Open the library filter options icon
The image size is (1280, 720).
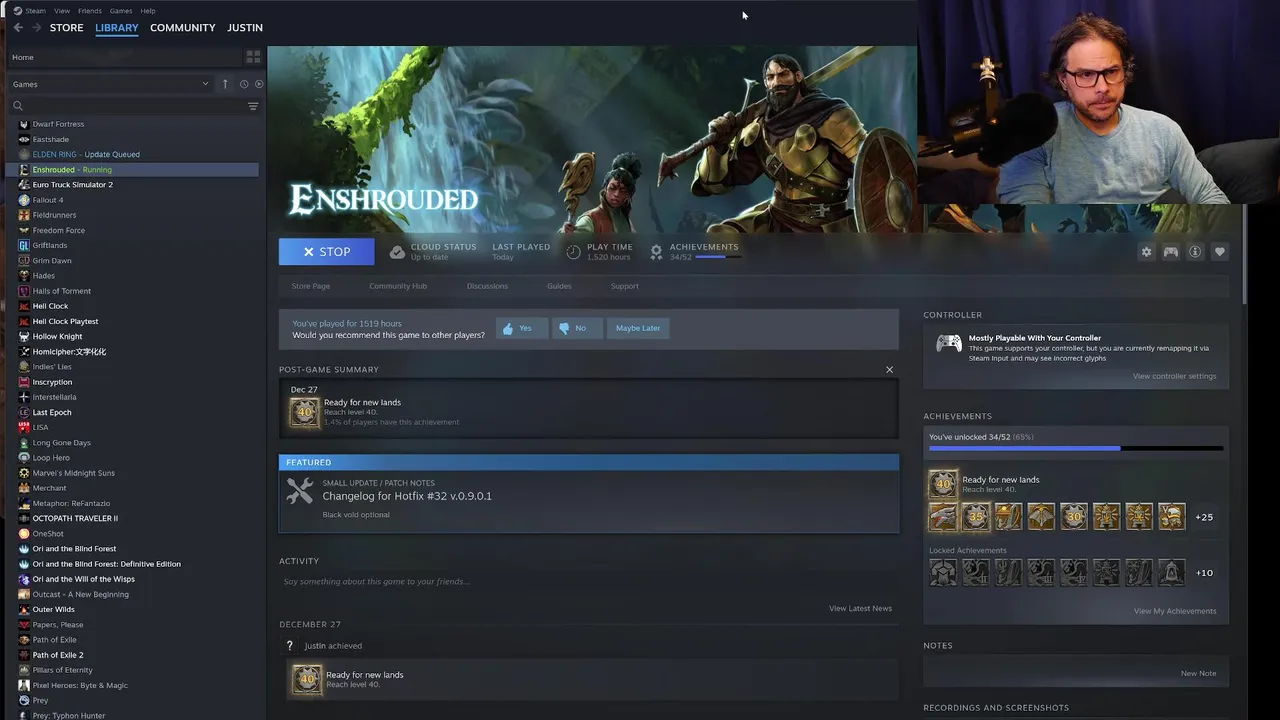click(x=253, y=106)
